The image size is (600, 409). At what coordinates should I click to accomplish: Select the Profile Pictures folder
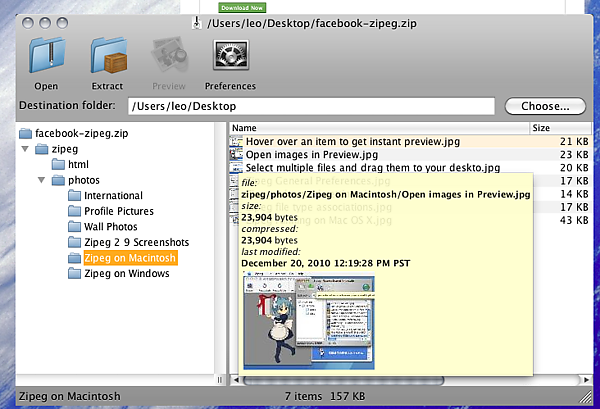[118, 211]
